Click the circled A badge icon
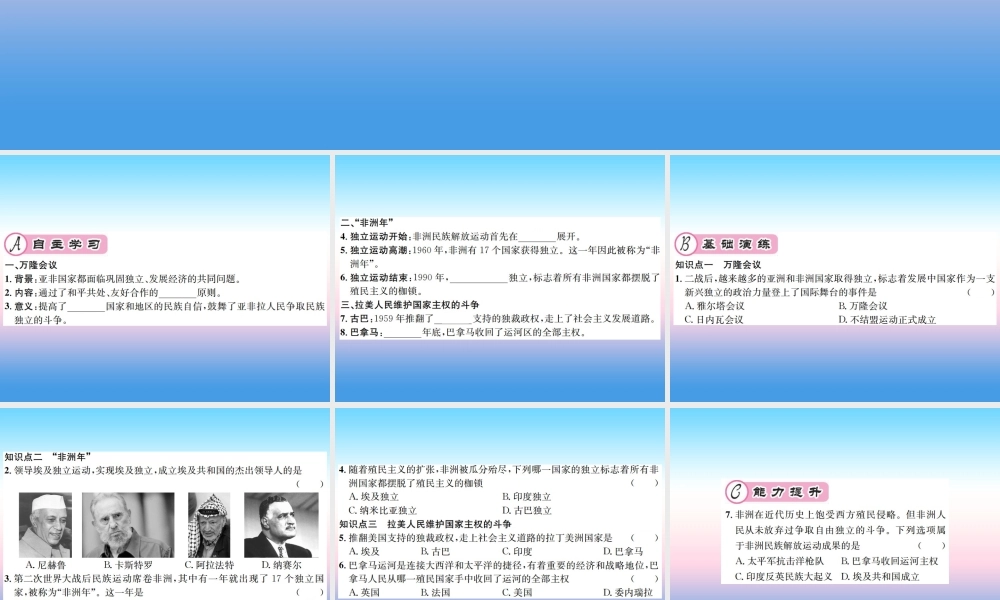 click(15, 244)
